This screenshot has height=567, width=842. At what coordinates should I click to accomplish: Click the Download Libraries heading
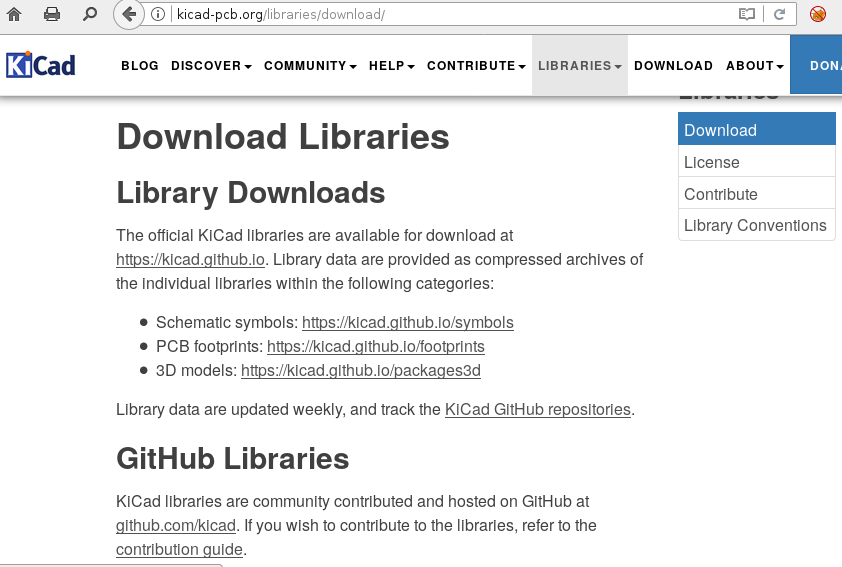coord(283,137)
